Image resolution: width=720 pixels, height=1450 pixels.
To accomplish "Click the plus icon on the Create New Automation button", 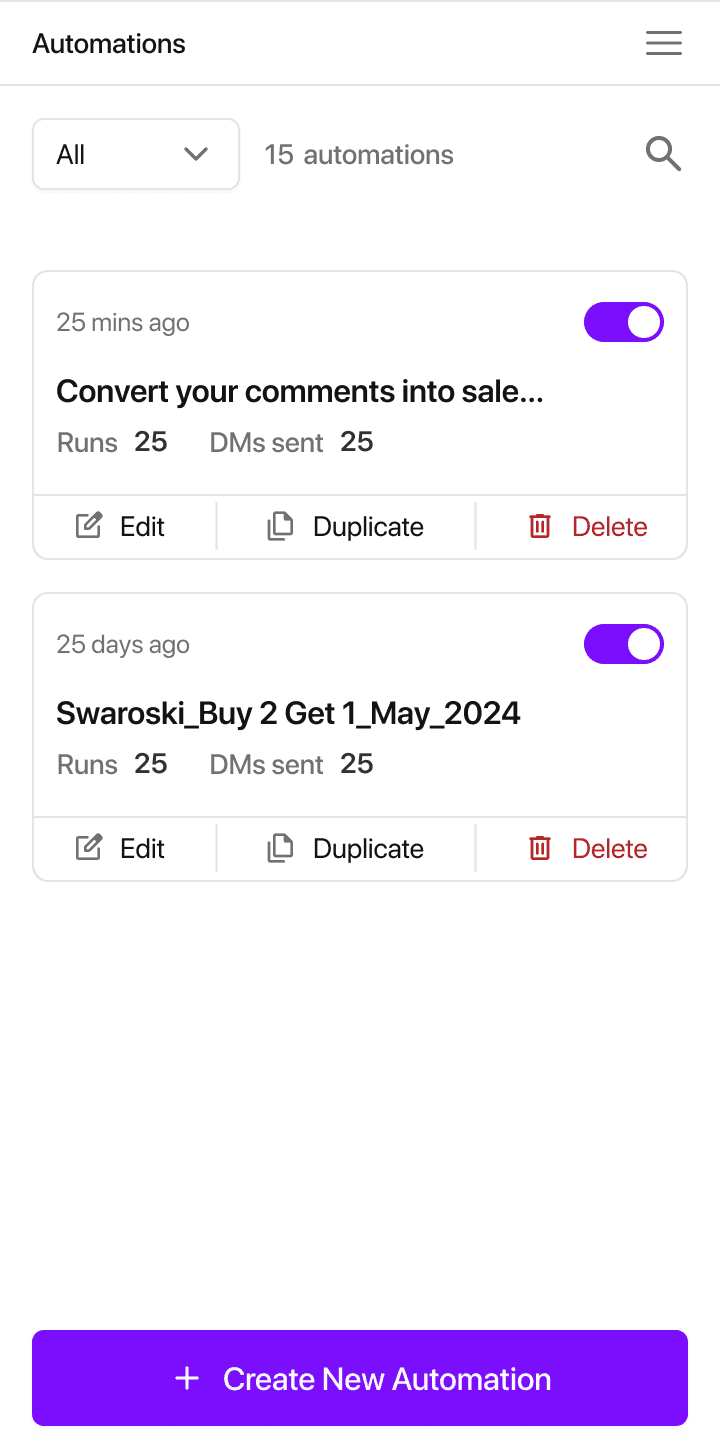I will [x=187, y=1379].
